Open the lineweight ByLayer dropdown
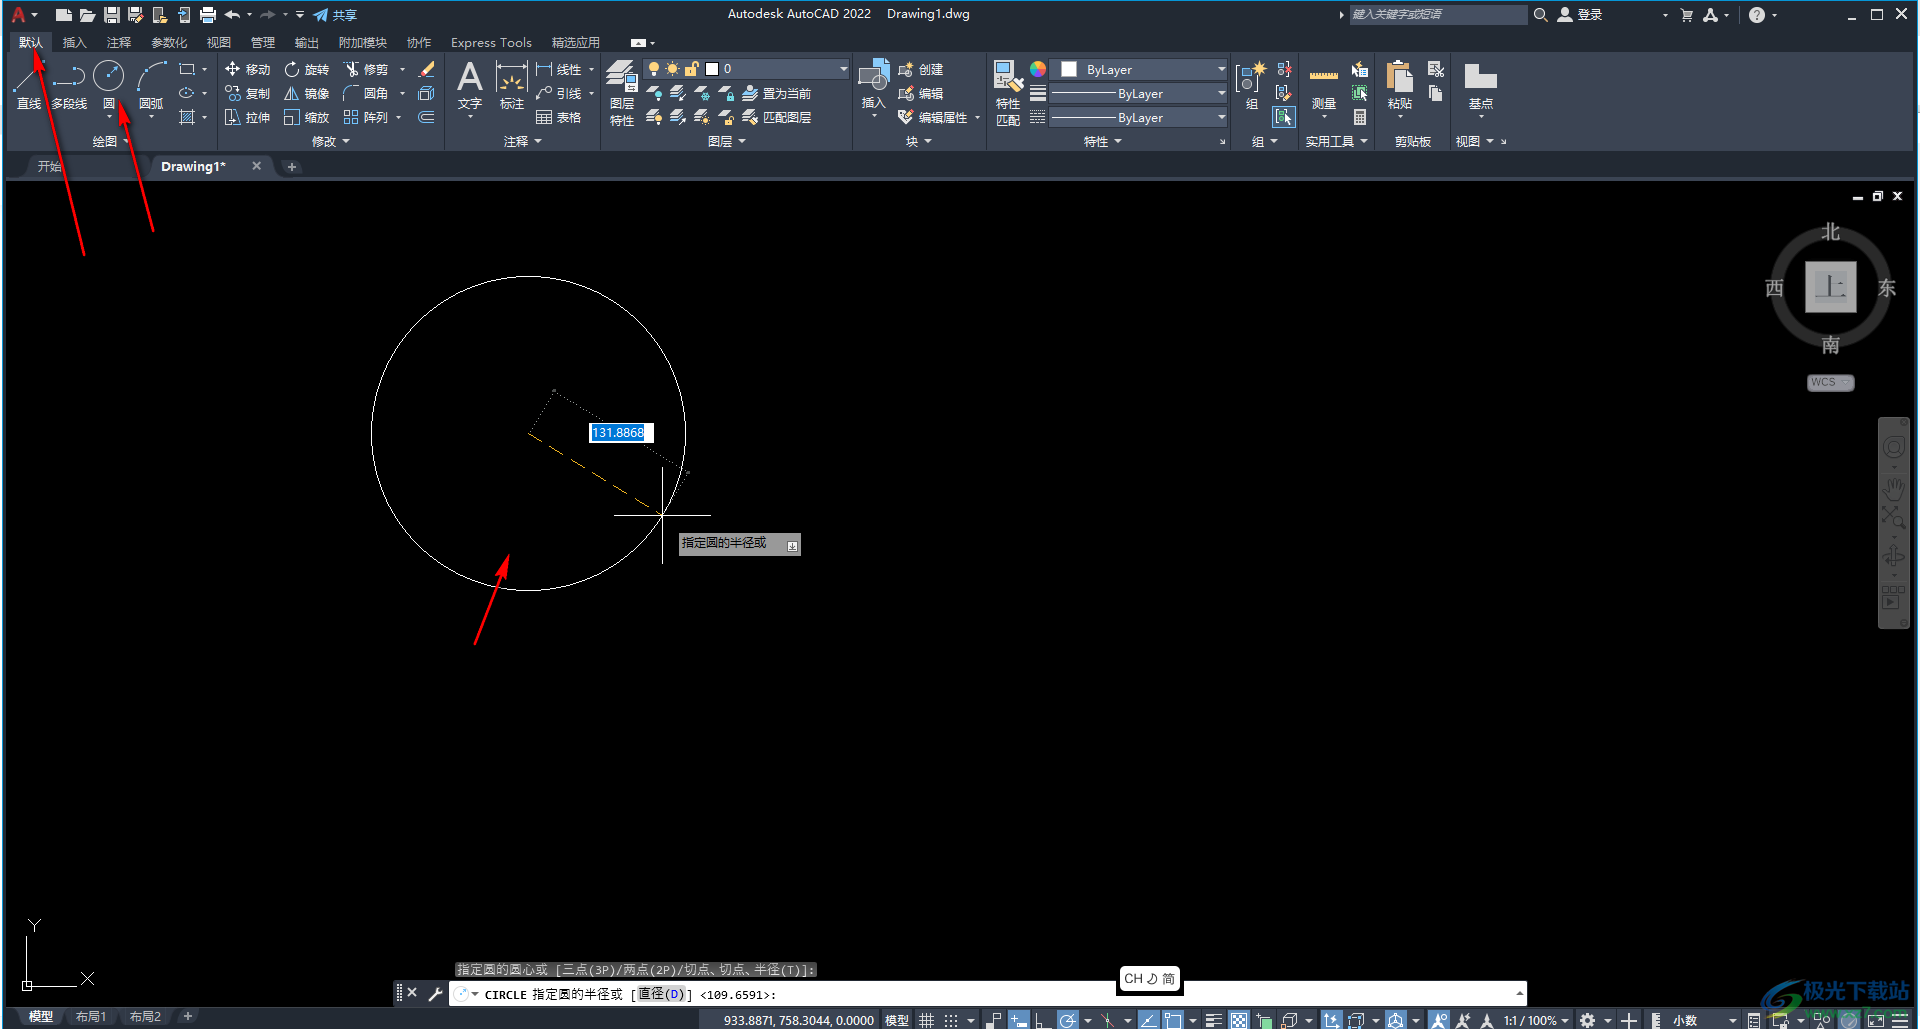The width and height of the screenshot is (1920, 1029). pos(1221,93)
